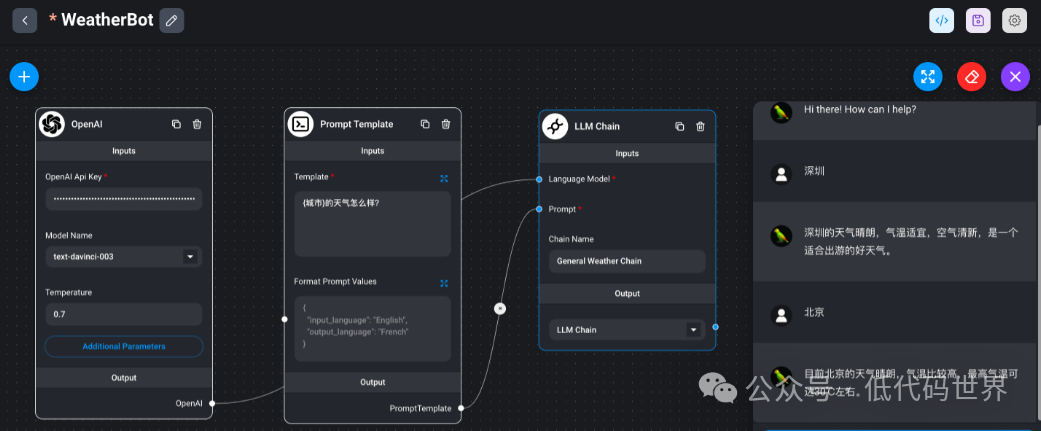Remove the edge via X on connection

(500, 308)
